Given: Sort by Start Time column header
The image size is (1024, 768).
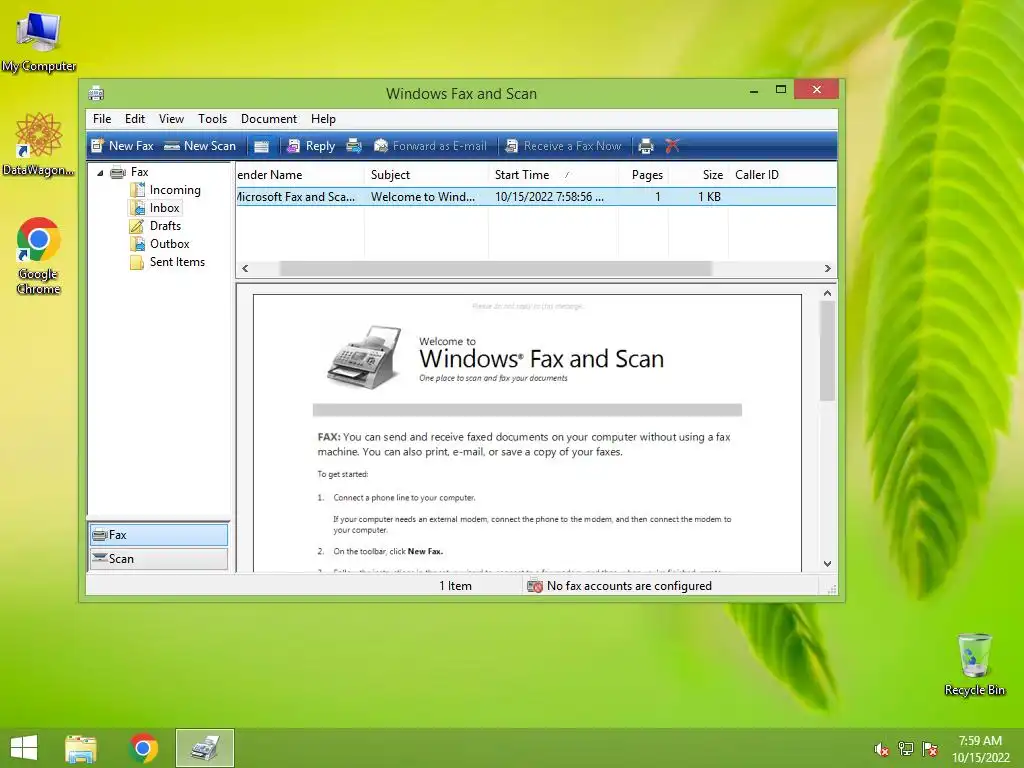Looking at the screenshot, I should [553, 175].
